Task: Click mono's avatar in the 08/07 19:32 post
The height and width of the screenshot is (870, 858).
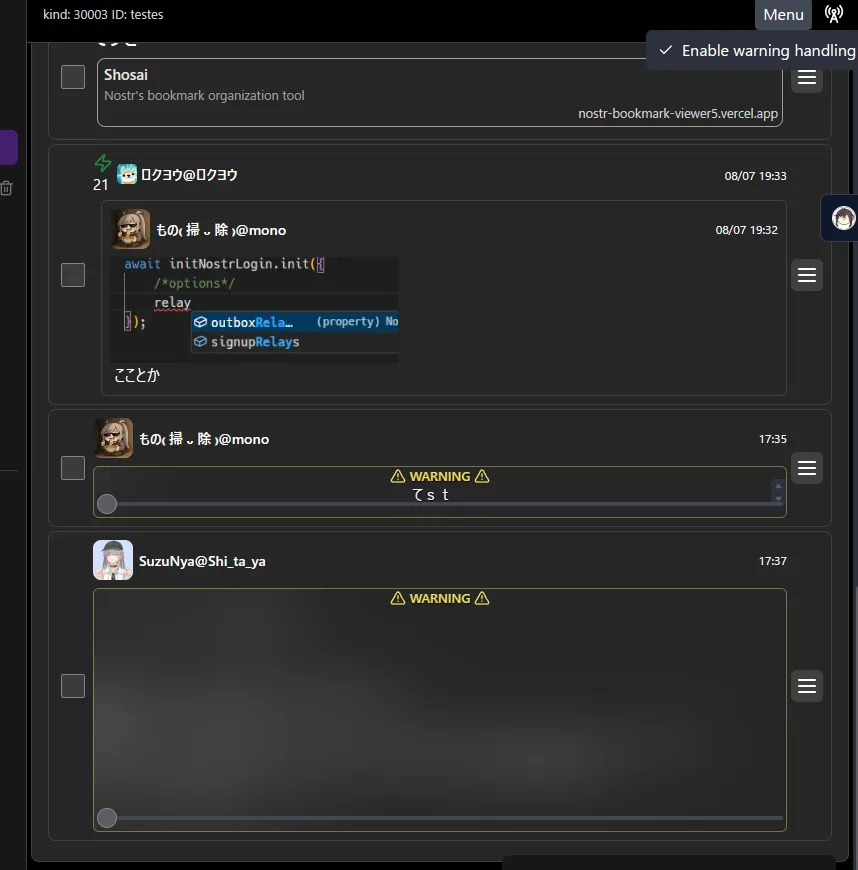Action: 131,229
